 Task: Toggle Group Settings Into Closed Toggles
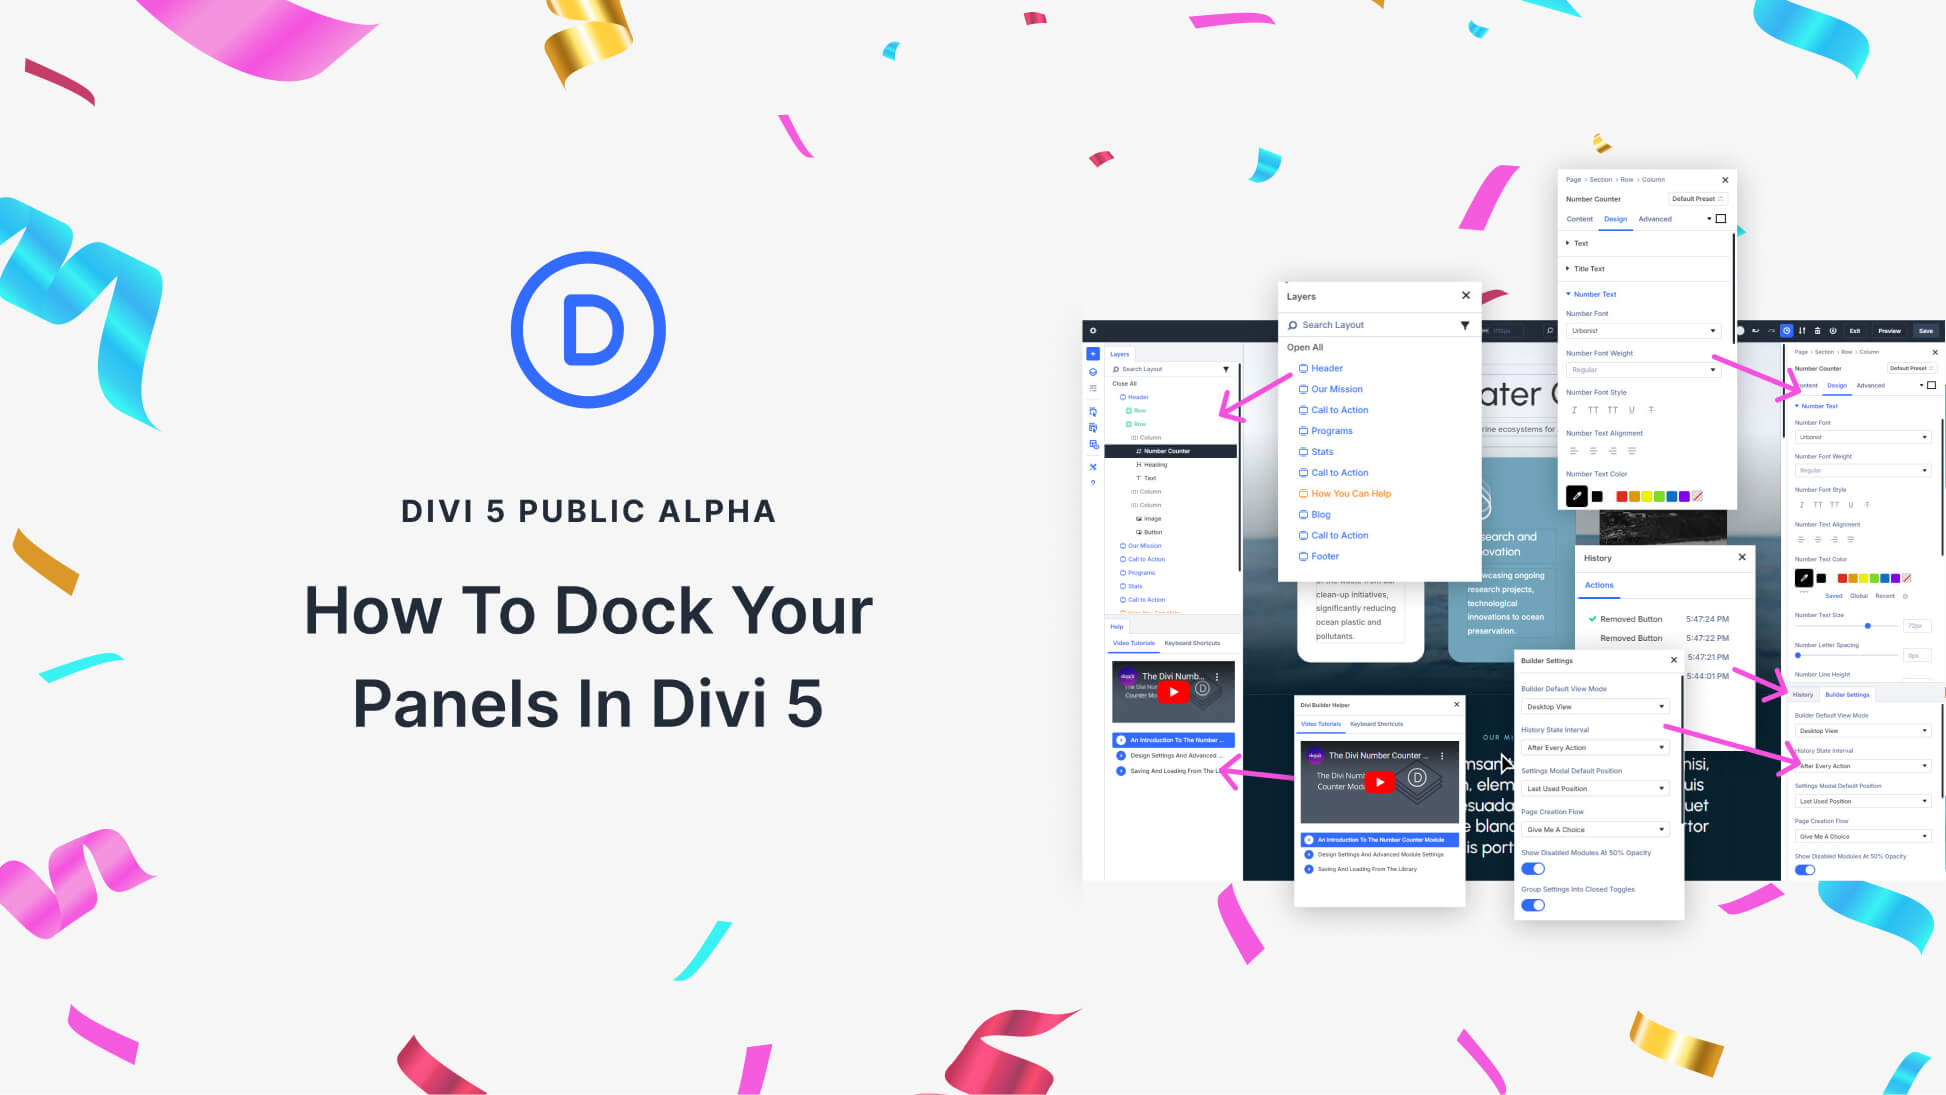tap(1533, 905)
